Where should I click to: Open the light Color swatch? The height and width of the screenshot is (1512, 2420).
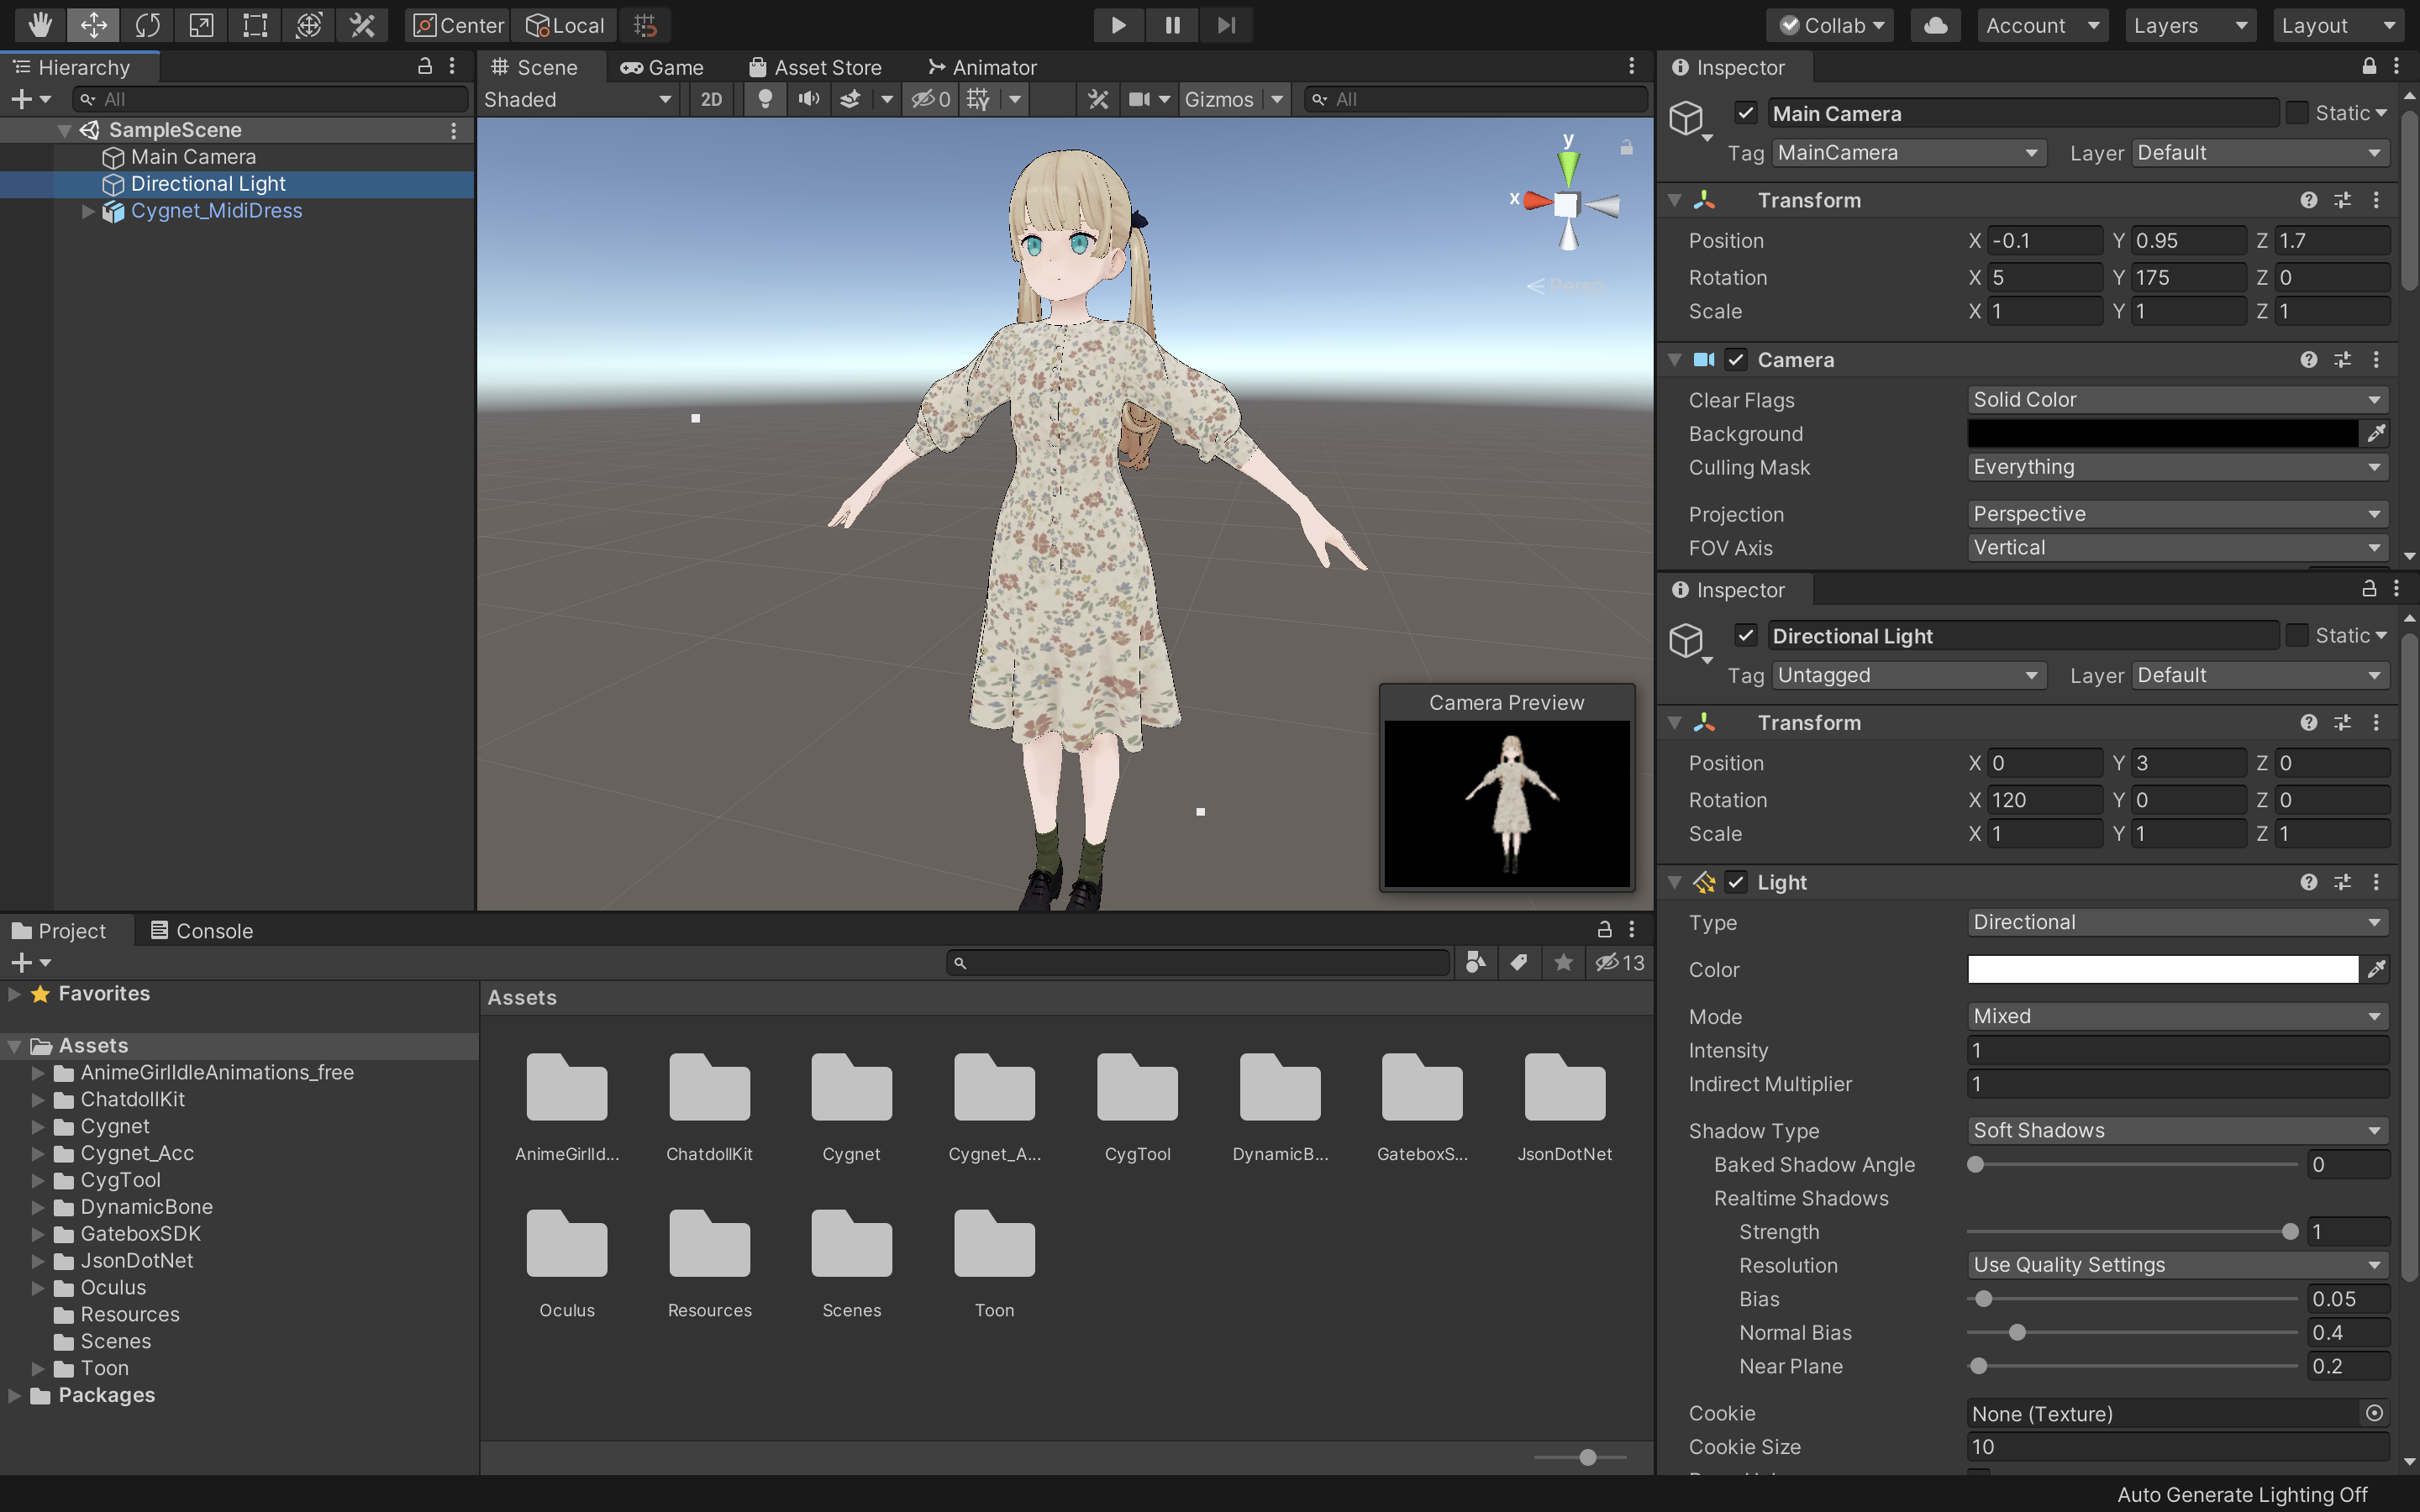[x=2162, y=968]
